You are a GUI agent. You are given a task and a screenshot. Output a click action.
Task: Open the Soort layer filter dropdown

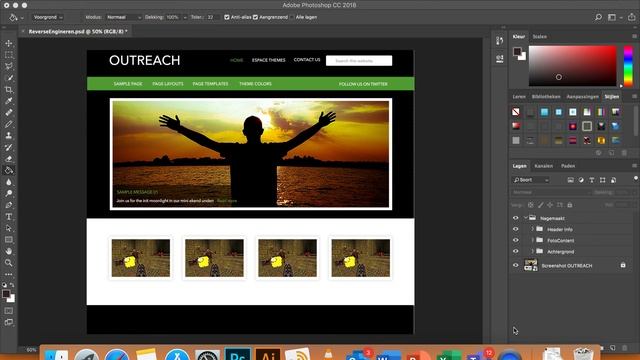click(531, 180)
